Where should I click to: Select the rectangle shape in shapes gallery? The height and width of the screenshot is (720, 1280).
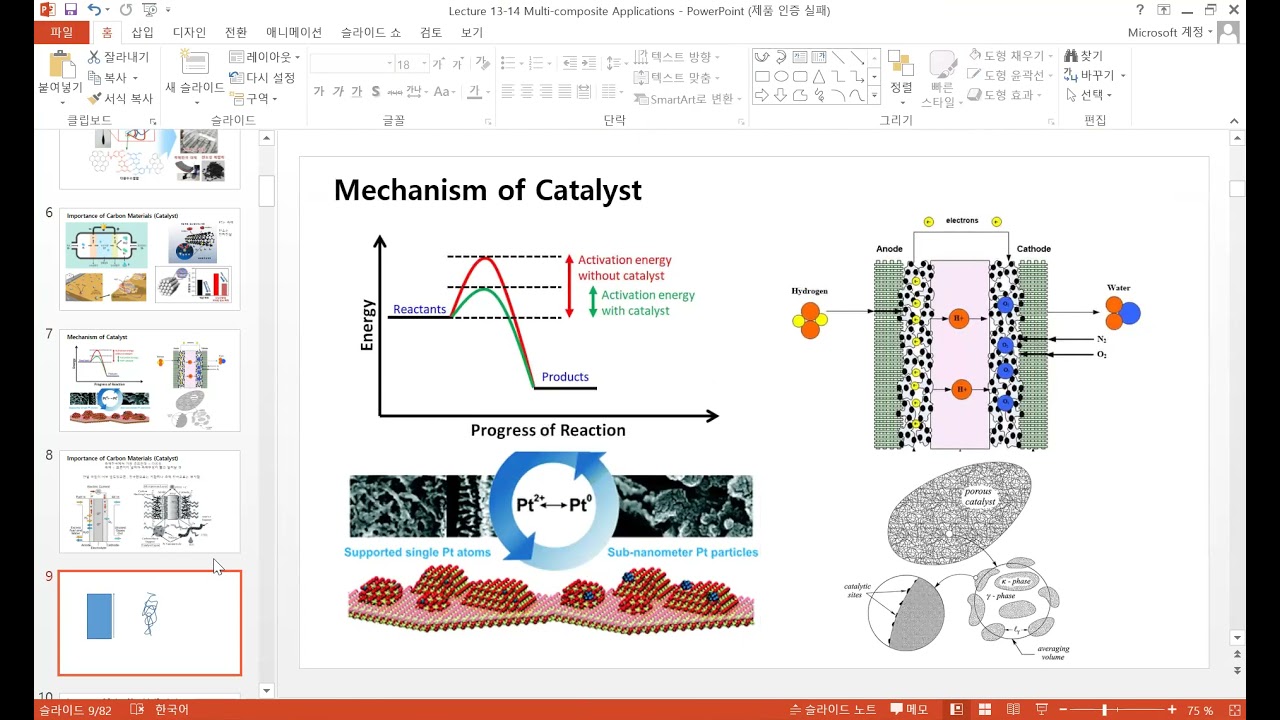pyautogui.click(x=762, y=76)
